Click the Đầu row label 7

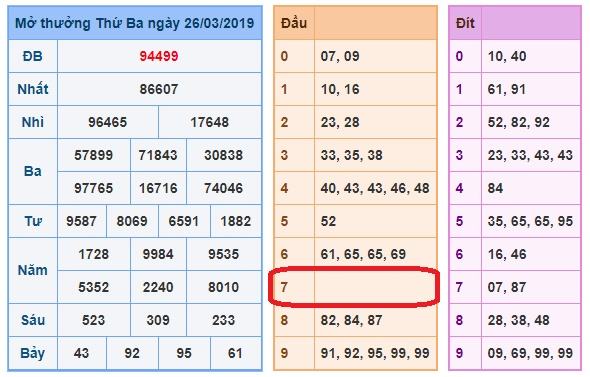click(284, 287)
